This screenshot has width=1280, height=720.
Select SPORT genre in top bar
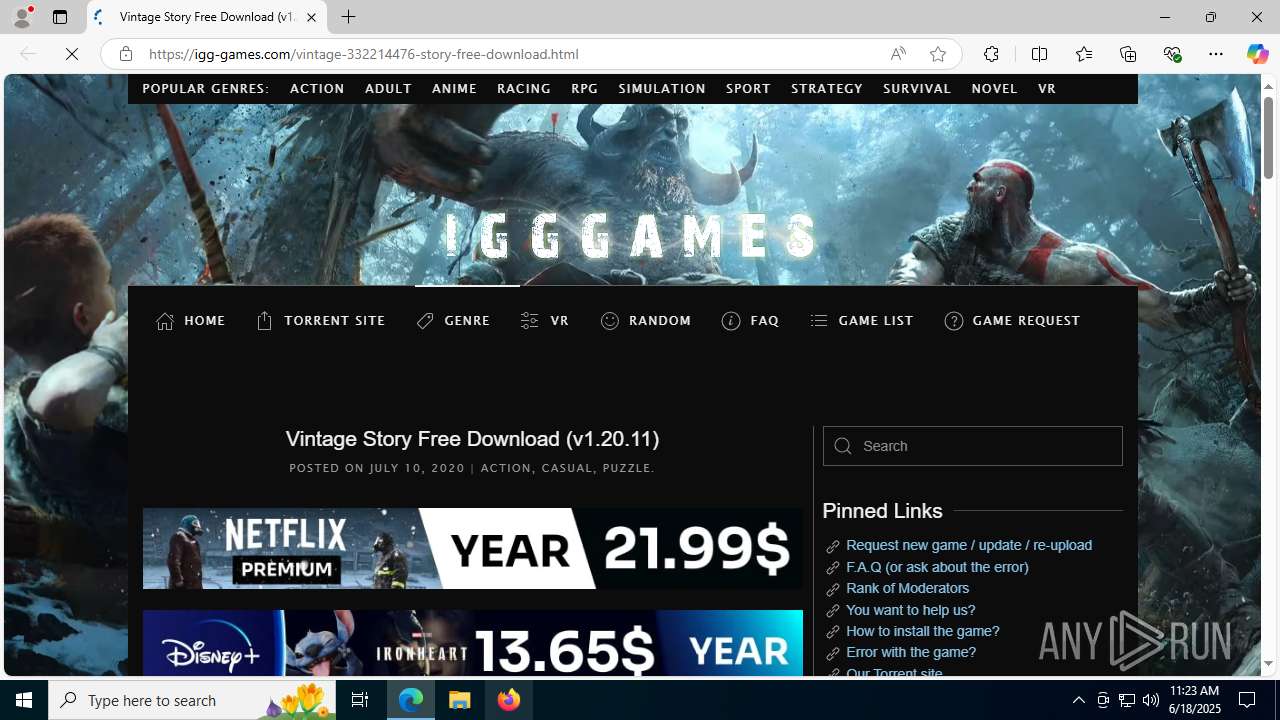click(x=748, y=89)
